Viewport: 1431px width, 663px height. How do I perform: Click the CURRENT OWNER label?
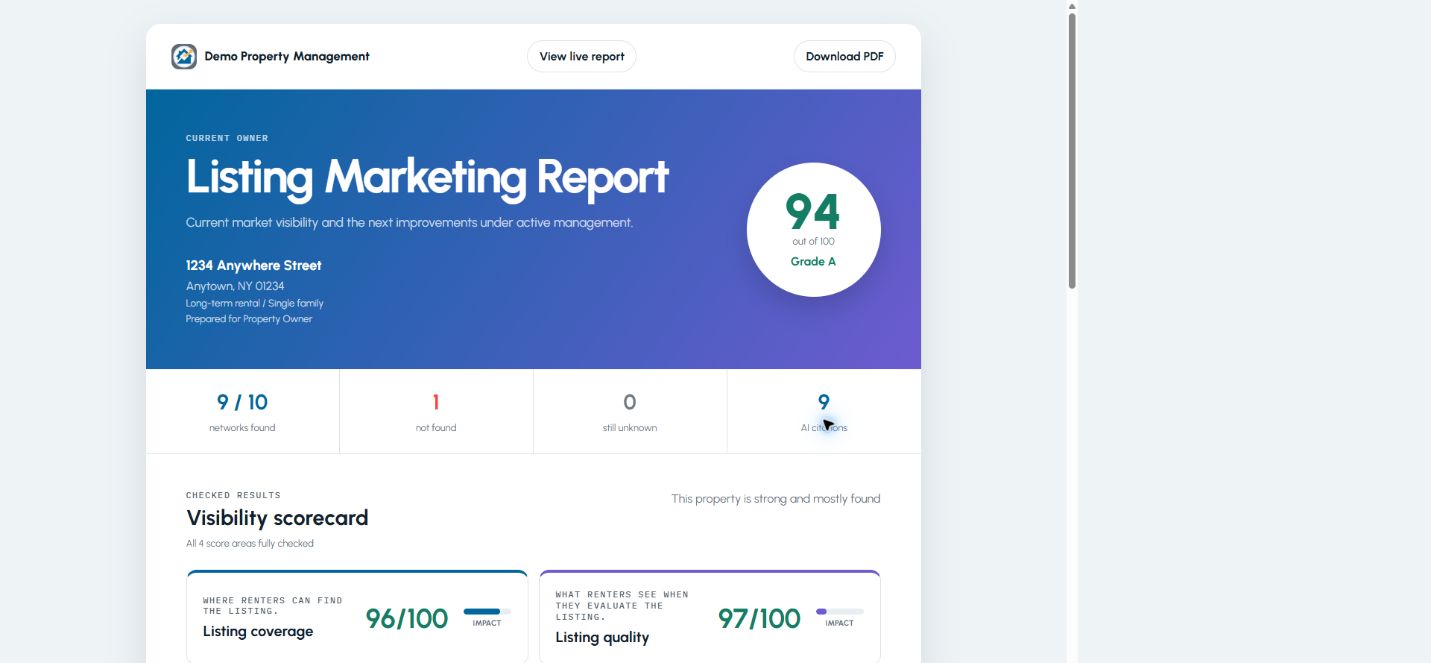click(227, 138)
